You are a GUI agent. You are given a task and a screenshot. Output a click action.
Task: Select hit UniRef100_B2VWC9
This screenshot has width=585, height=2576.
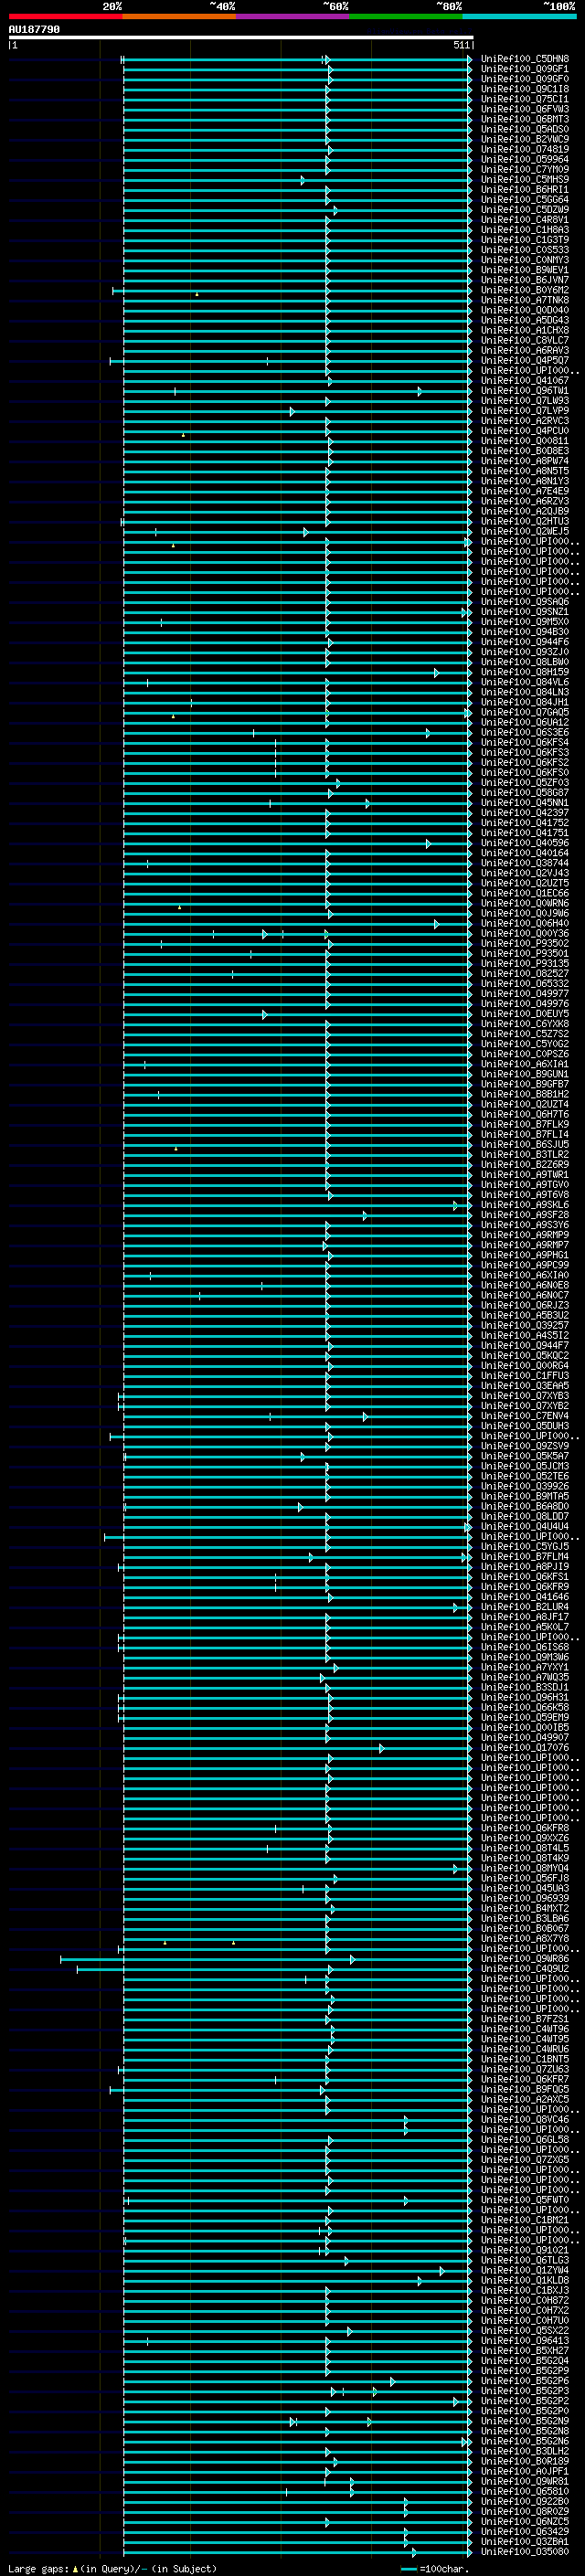point(525,139)
